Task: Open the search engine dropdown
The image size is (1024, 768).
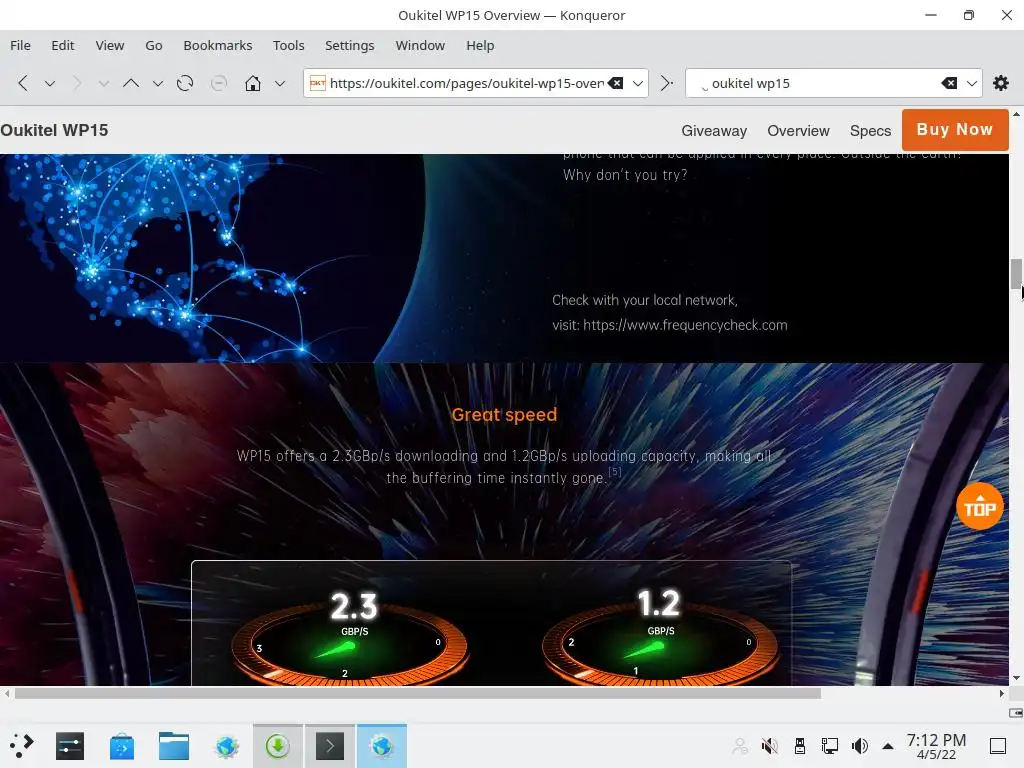Action: (x=972, y=84)
